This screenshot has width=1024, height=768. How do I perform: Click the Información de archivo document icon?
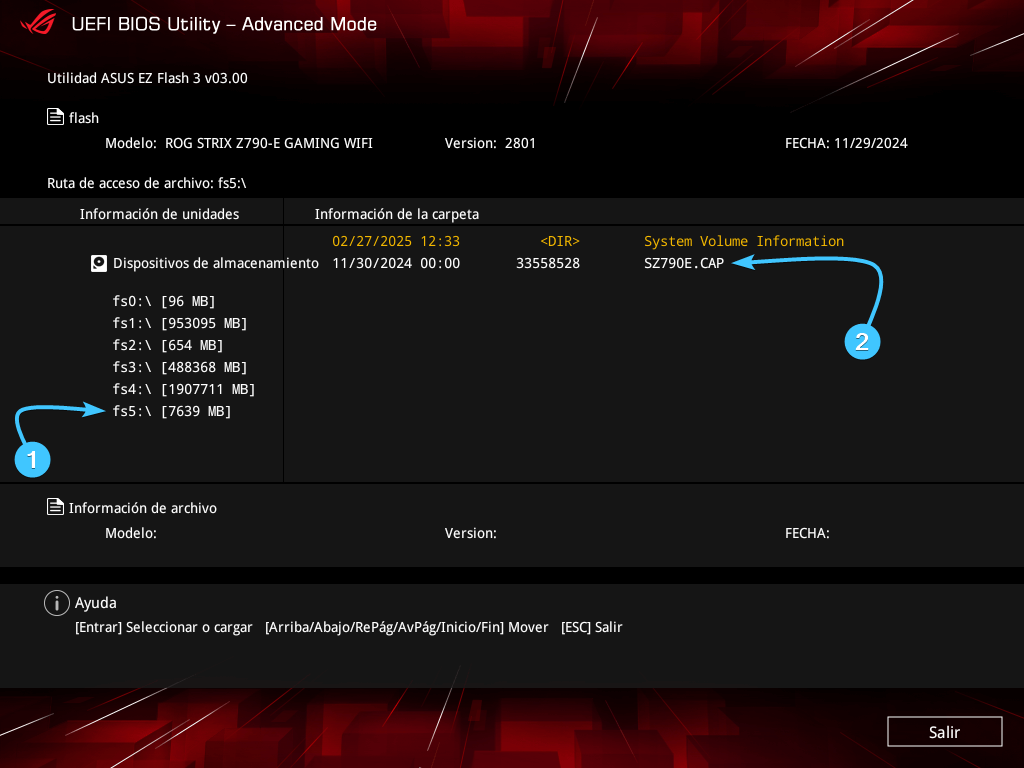pyautogui.click(x=56, y=507)
